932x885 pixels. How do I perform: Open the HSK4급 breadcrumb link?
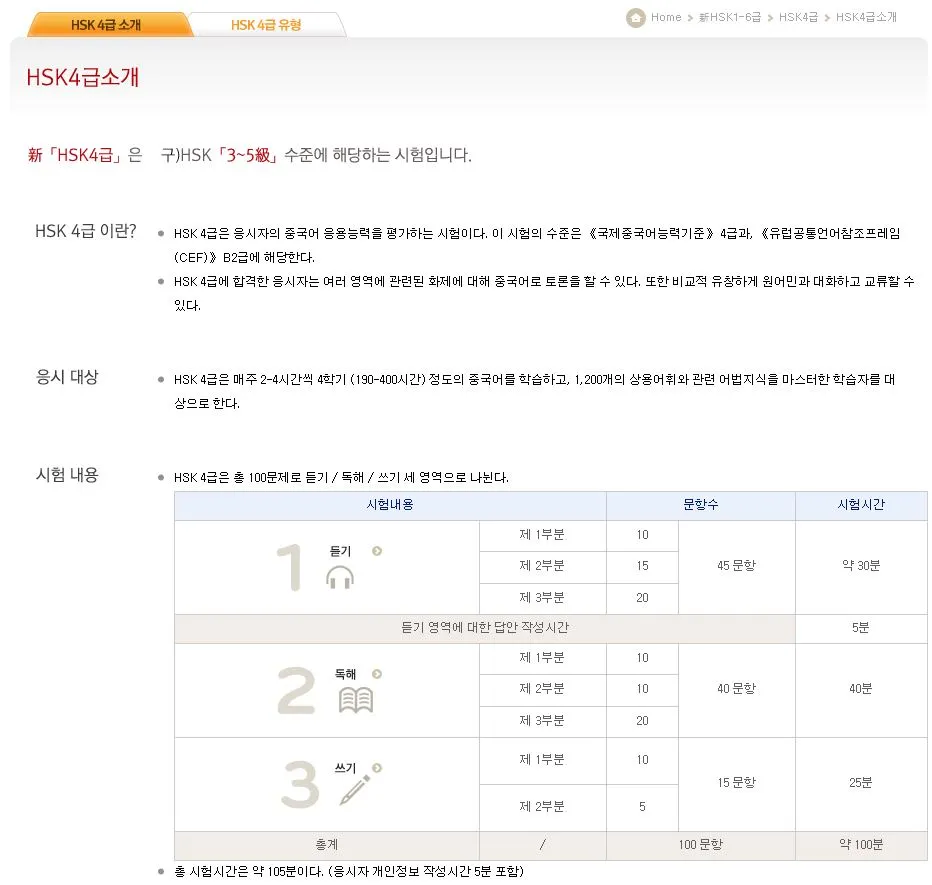click(x=798, y=17)
